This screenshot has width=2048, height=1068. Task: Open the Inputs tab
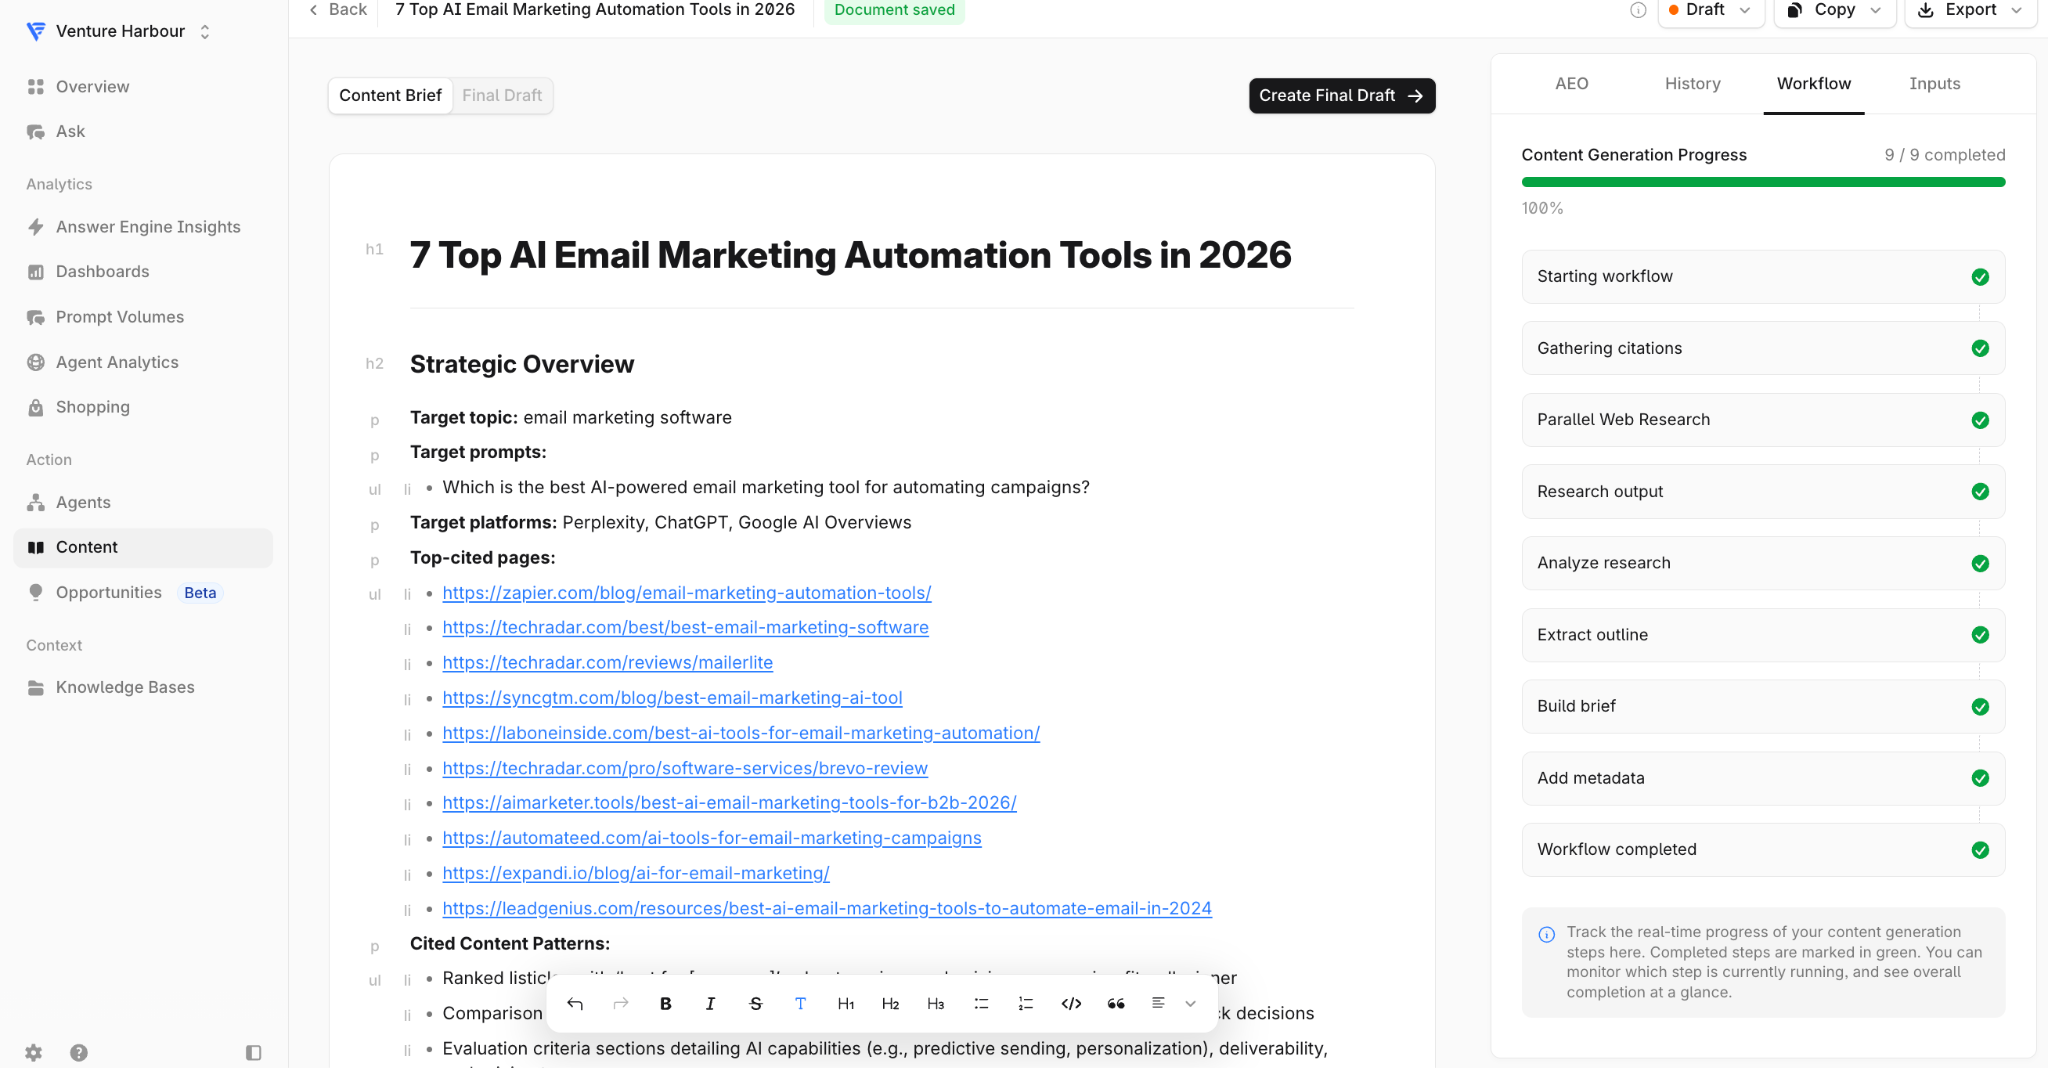coord(1934,84)
